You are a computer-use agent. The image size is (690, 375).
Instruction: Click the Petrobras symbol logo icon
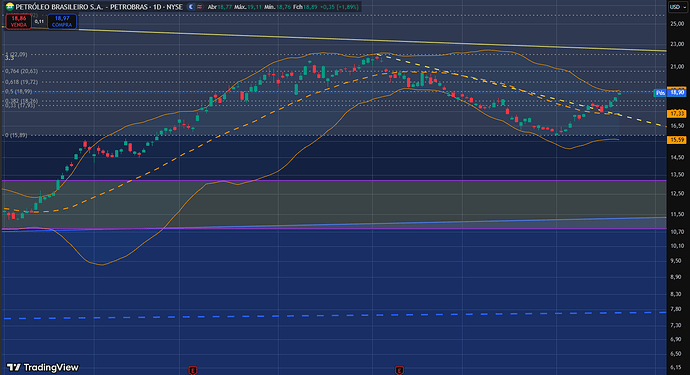click(10, 7)
